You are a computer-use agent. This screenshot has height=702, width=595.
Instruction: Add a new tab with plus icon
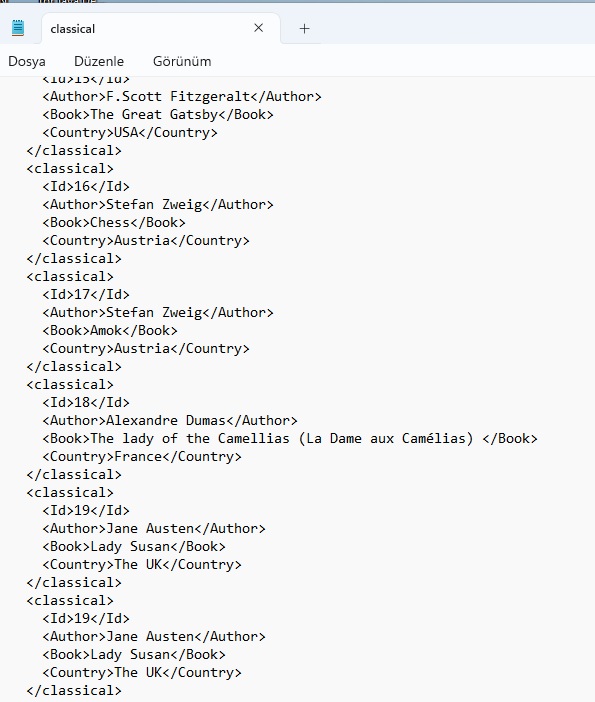[304, 29]
